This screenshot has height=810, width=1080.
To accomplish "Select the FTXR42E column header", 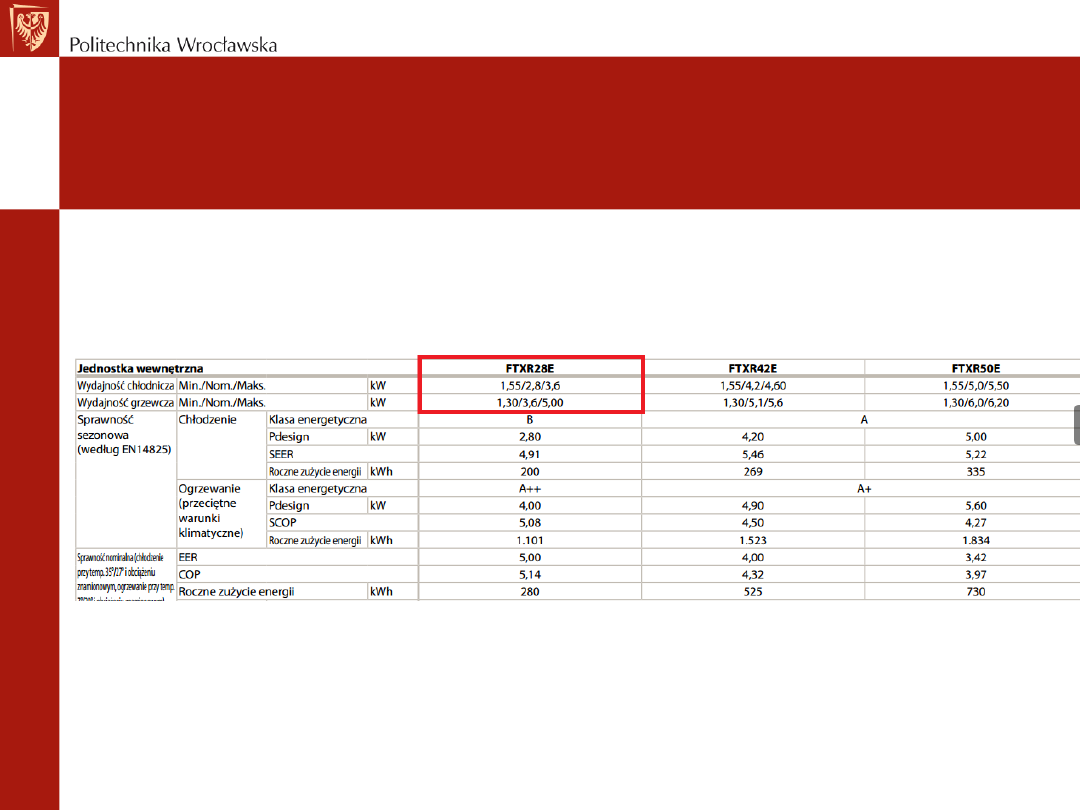I will click(x=753, y=368).
